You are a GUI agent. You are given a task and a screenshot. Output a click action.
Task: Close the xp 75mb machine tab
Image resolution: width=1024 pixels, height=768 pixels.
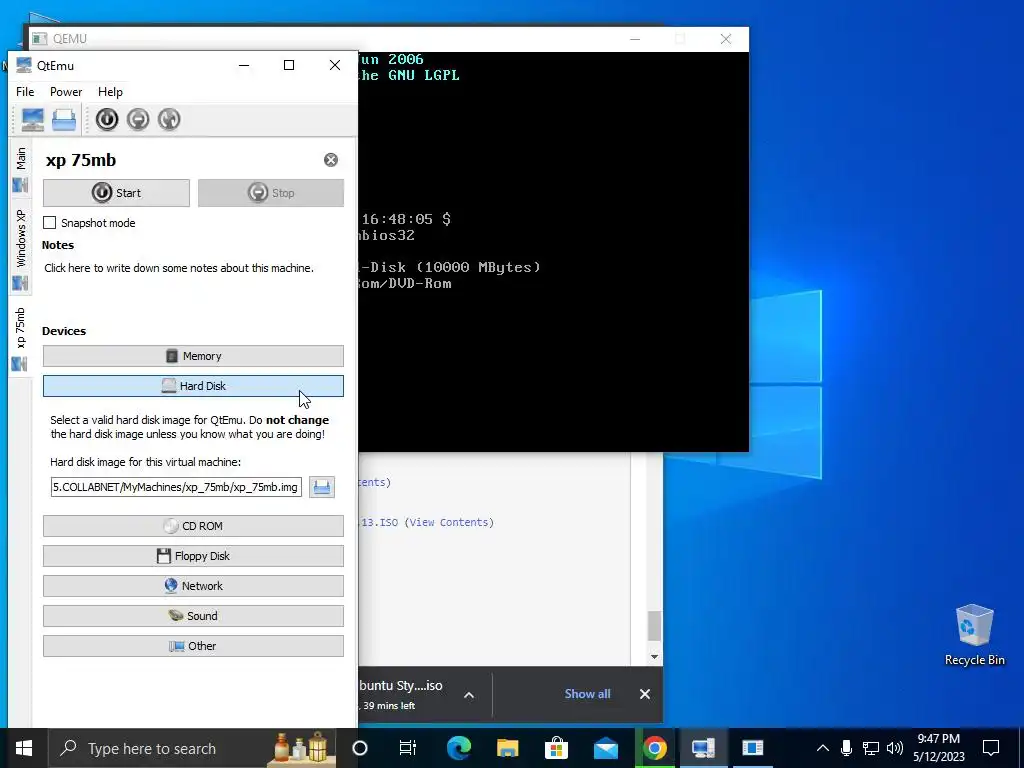331,160
